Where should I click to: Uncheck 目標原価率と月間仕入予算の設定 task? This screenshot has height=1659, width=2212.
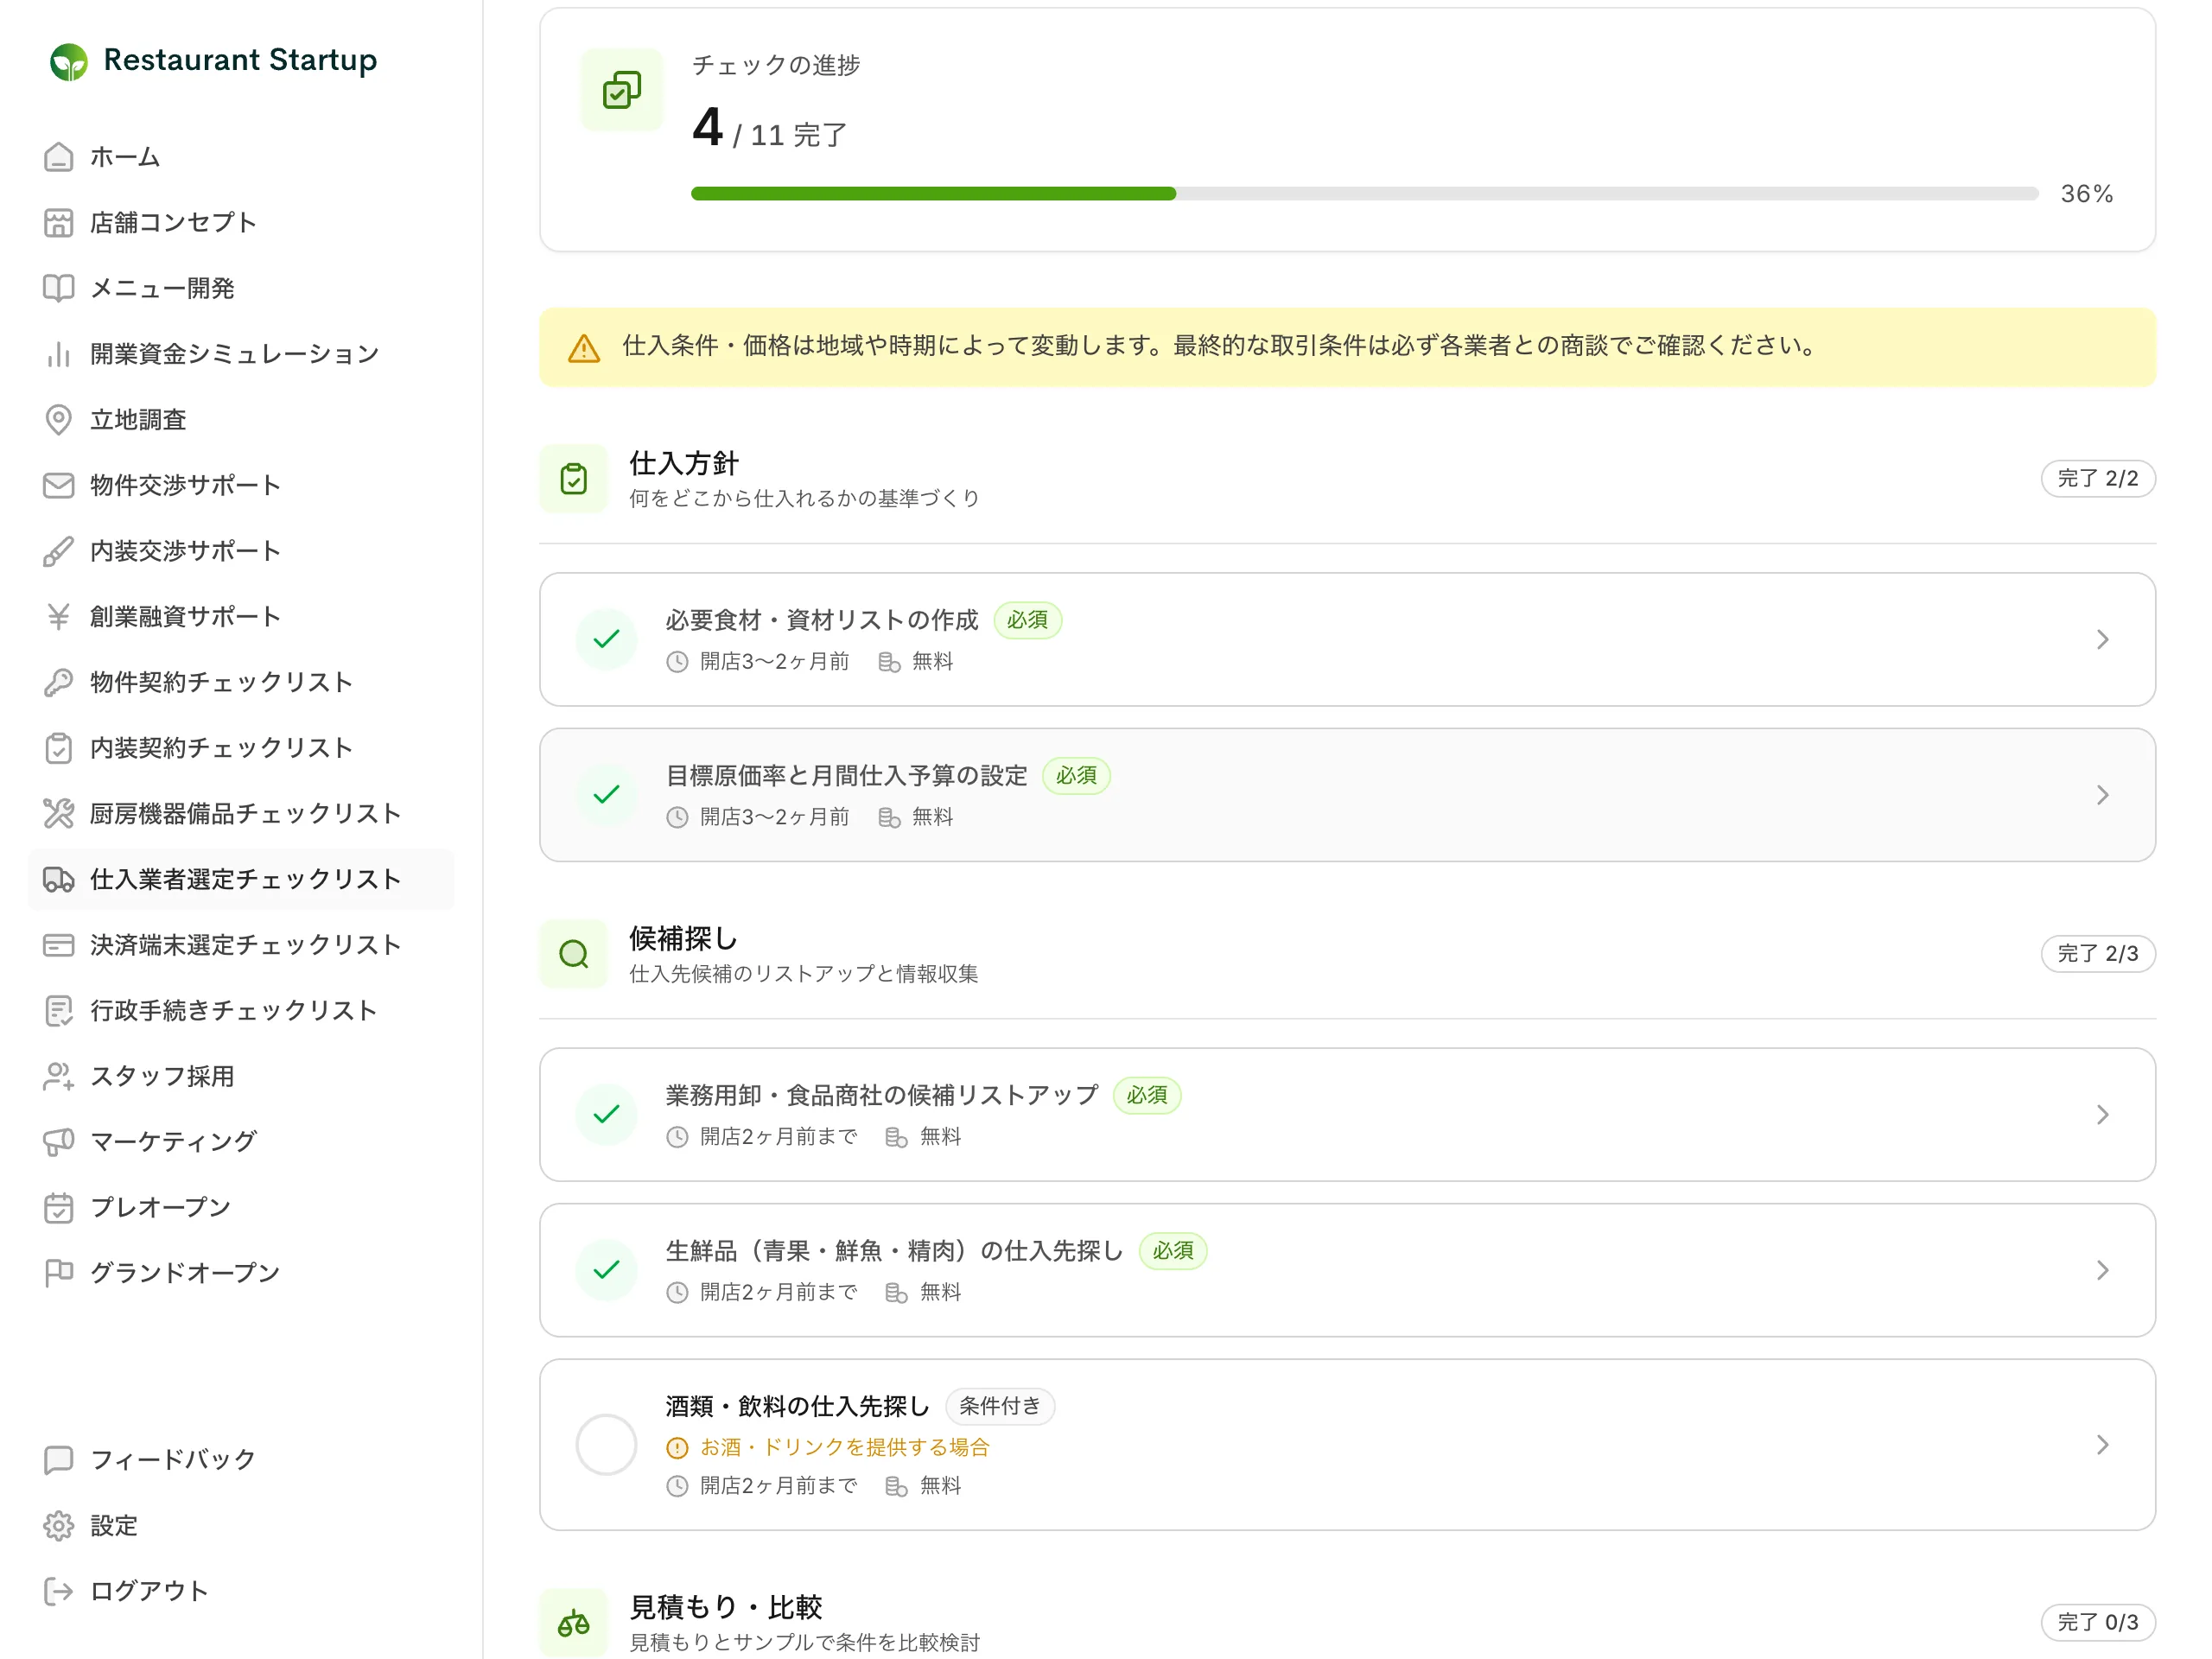pyautogui.click(x=606, y=795)
